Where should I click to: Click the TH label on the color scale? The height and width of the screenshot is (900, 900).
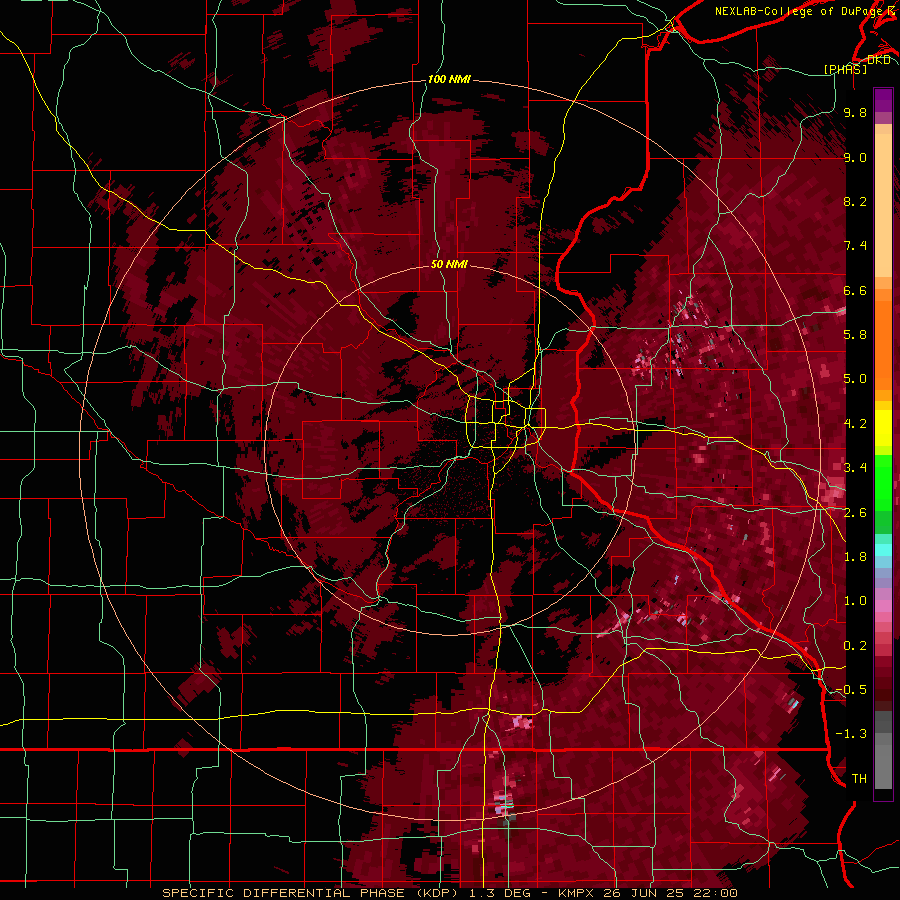[859, 778]
